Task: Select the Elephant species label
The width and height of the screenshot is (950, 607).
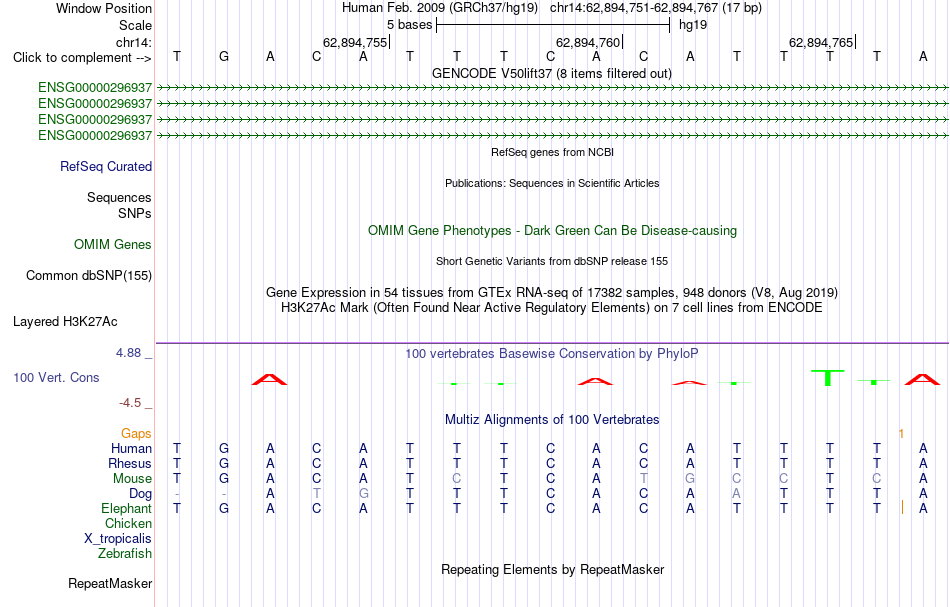Action: (x=127, y=509)
